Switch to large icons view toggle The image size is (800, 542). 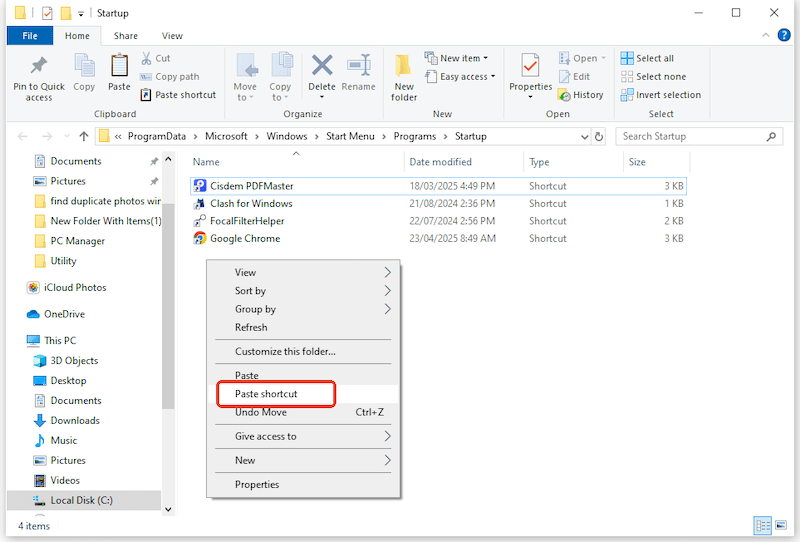click(x=783, y=525)
